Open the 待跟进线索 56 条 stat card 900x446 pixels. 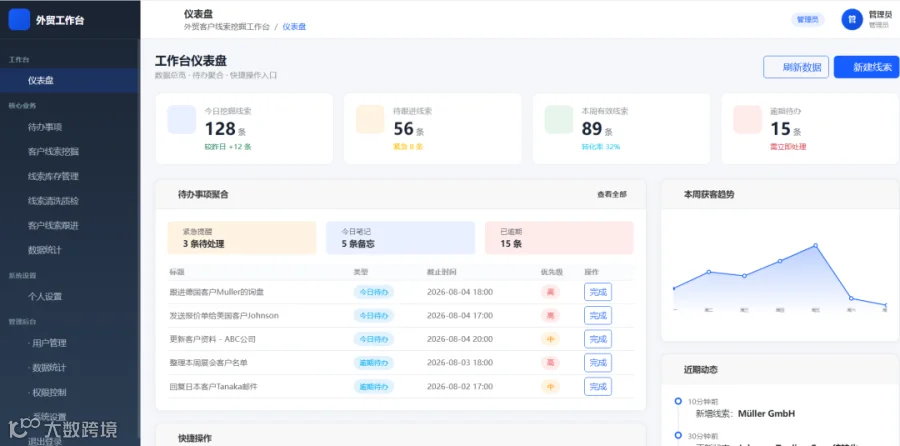click(433, 129)
